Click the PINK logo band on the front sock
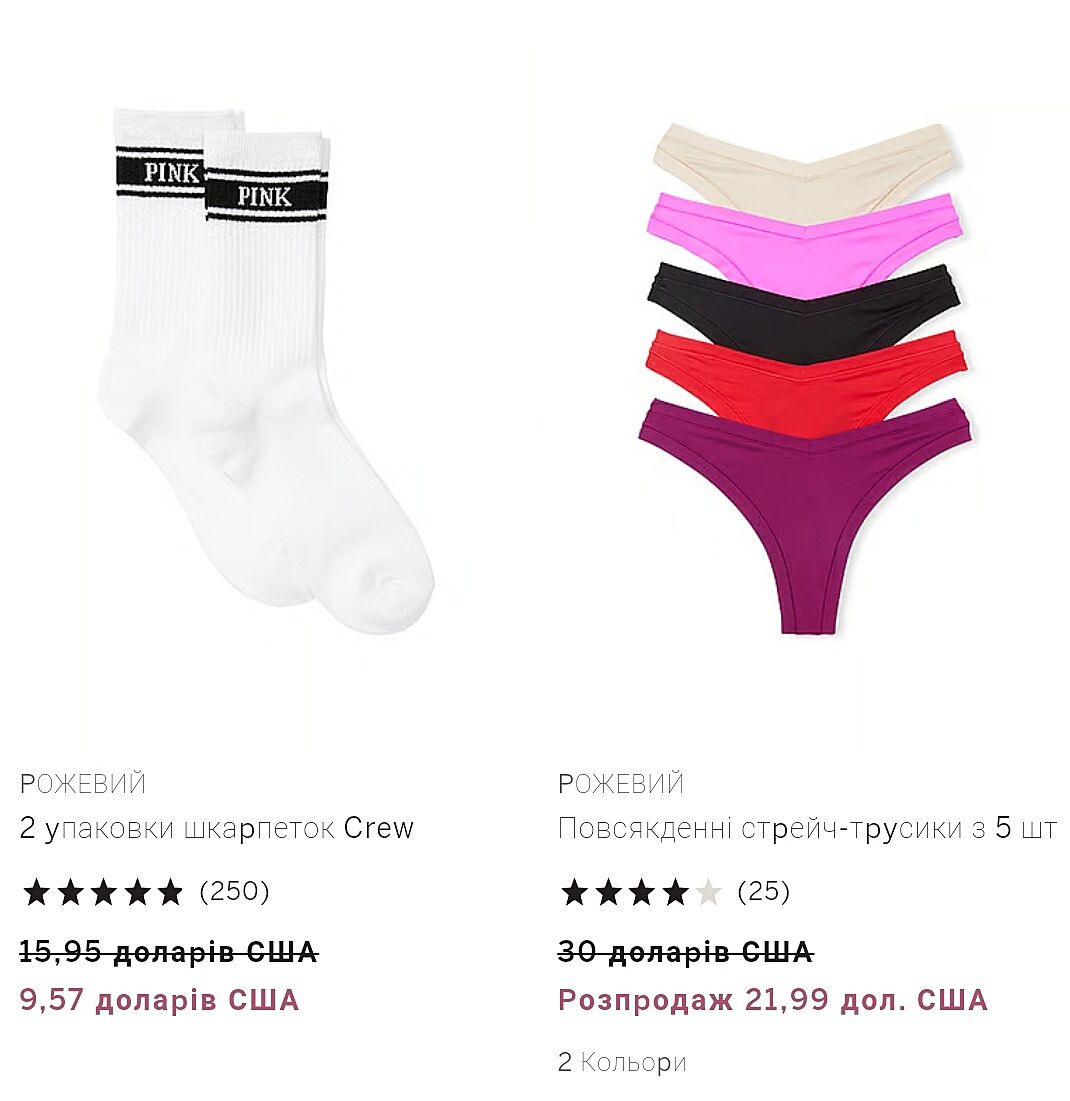This screenshot has height=1101, width=1070. (x=266, y=196)
